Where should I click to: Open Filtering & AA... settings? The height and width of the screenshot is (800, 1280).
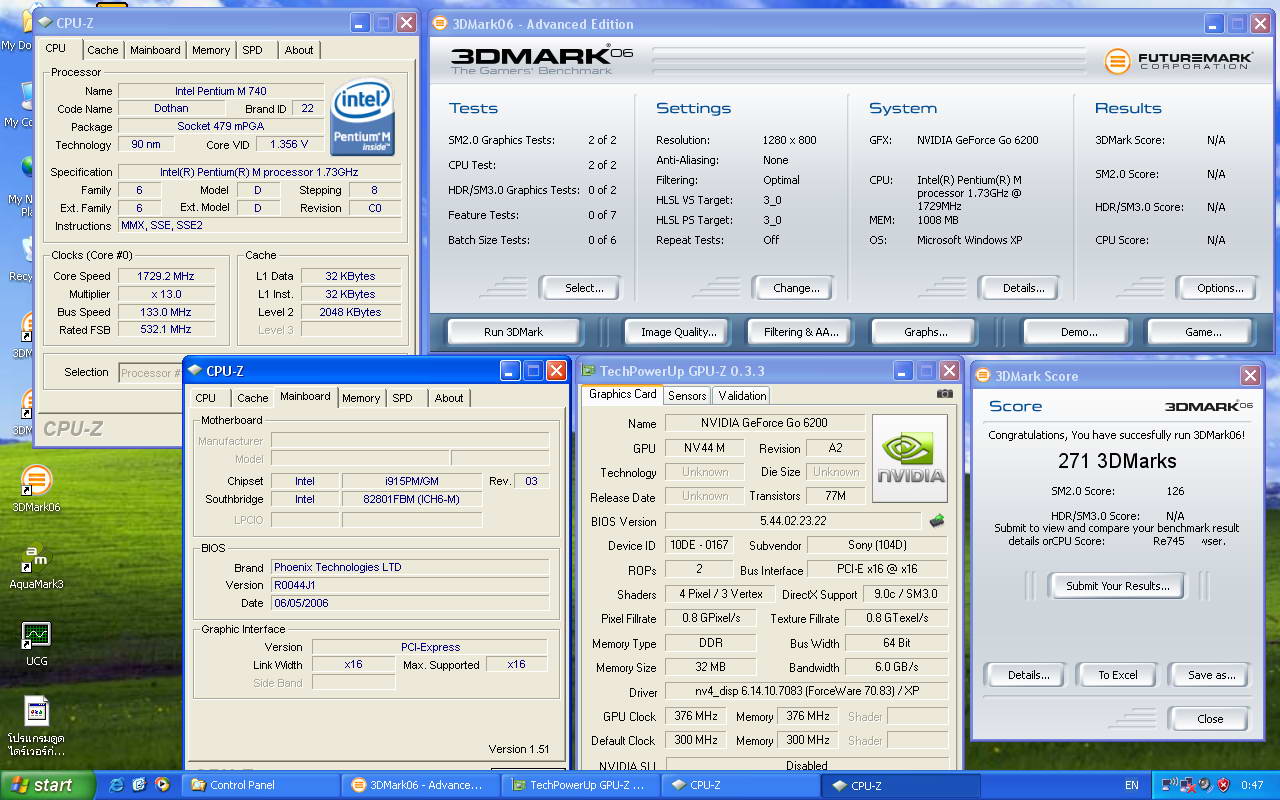click(800, 332)
